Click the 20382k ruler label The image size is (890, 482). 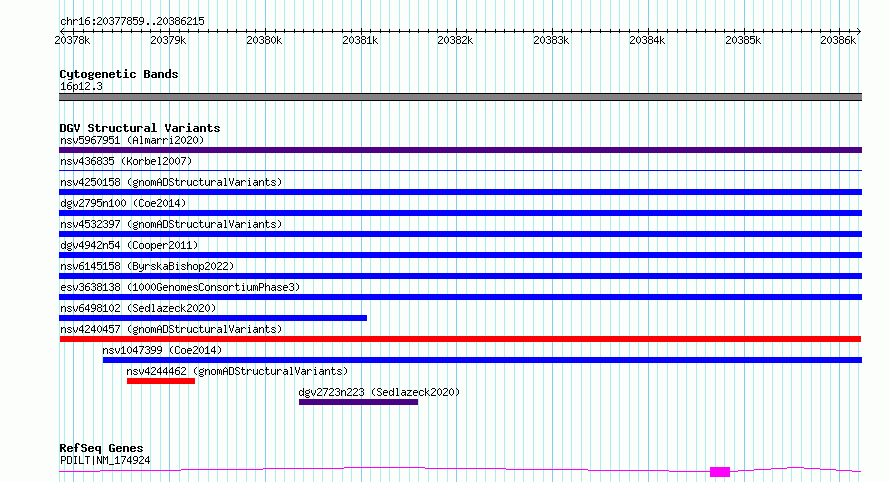455,40
